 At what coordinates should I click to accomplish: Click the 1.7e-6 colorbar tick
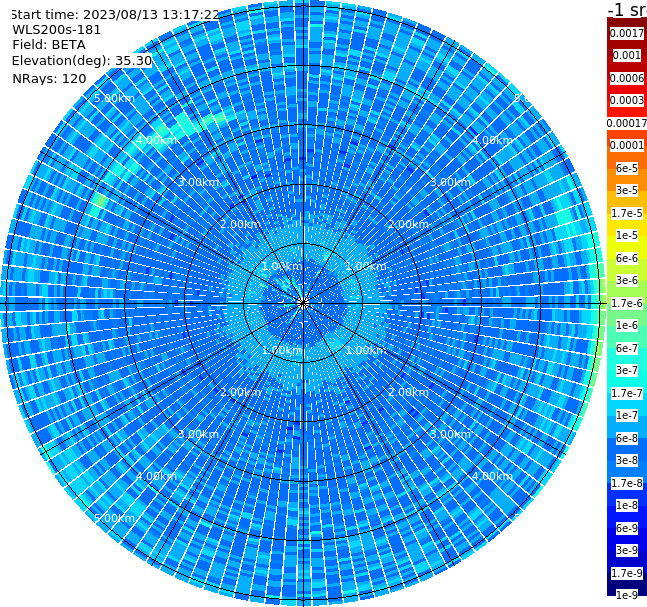click(627, 303)
